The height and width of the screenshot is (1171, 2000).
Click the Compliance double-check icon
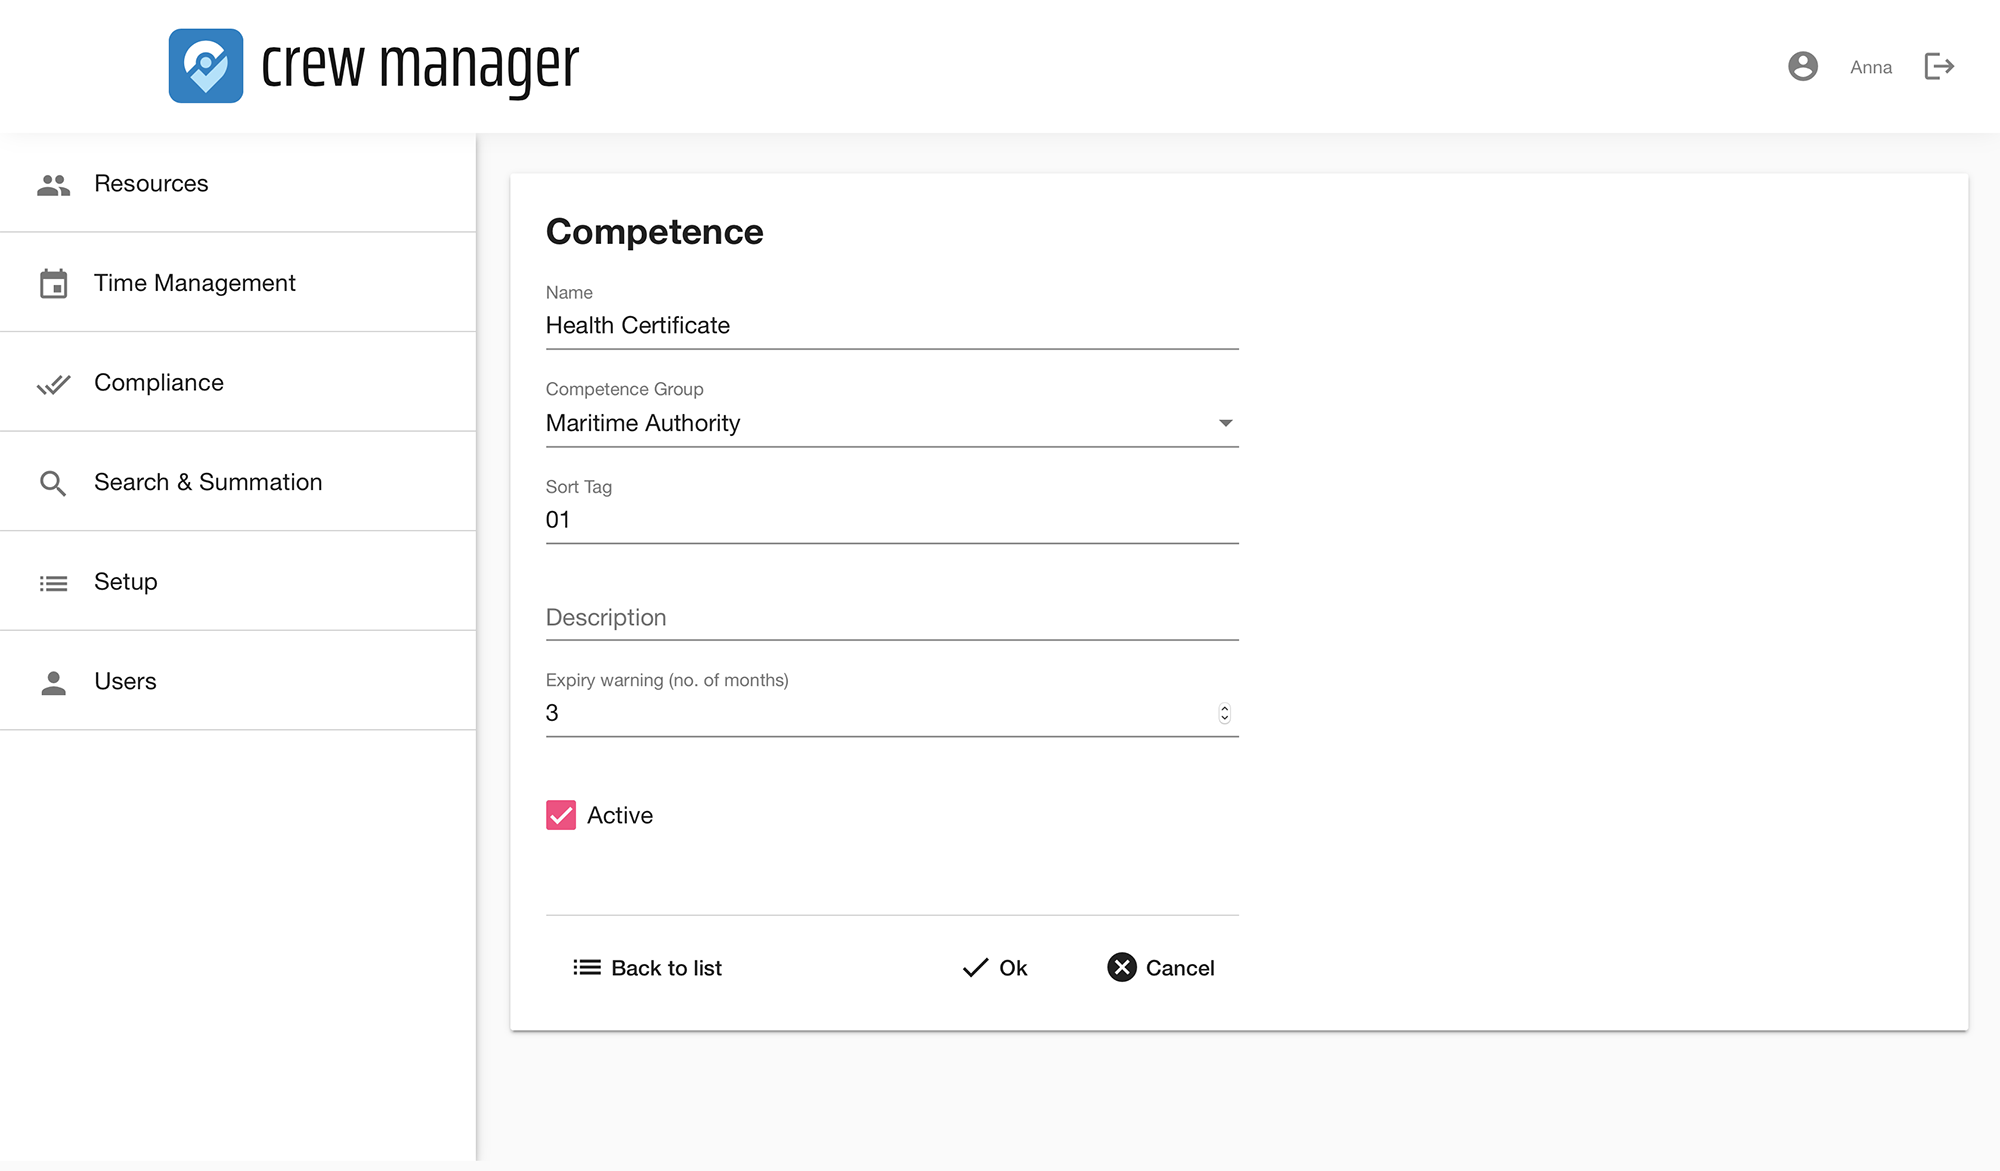(53, 384)
